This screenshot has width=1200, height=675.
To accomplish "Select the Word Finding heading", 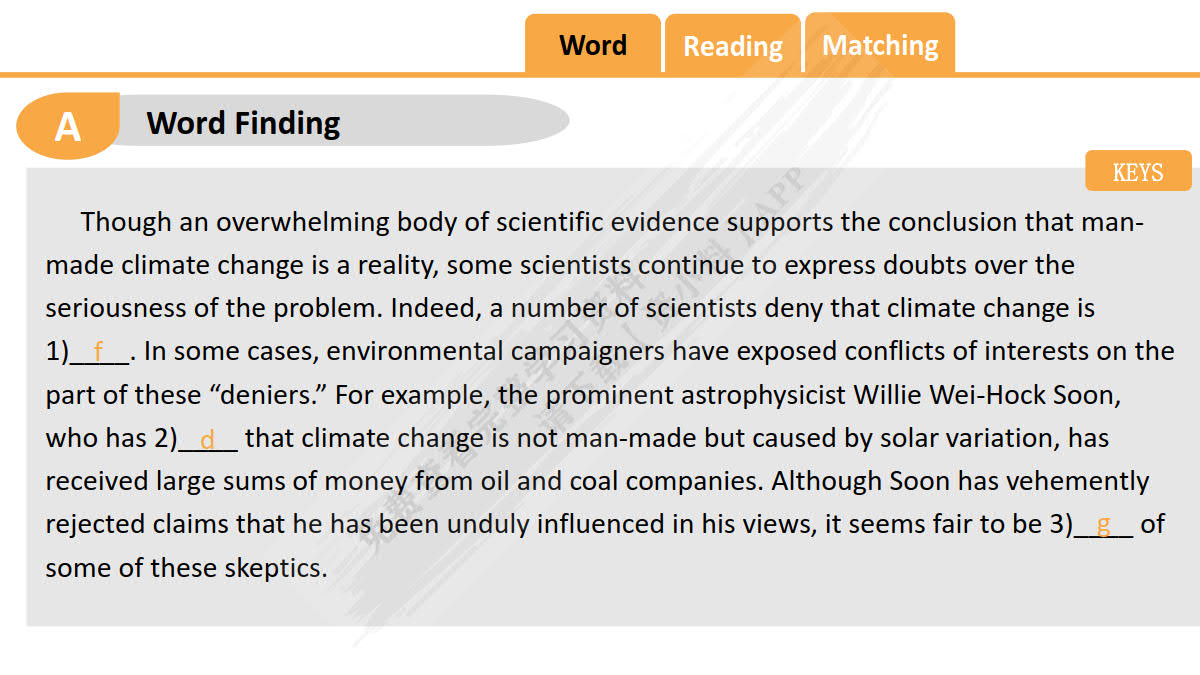I will (243, 123).
